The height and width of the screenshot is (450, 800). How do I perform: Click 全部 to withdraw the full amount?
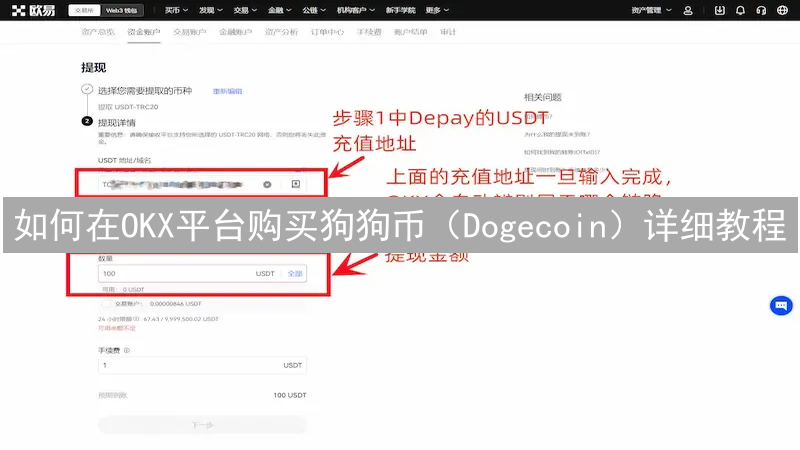pyautogui.click(x=295, y=273)
